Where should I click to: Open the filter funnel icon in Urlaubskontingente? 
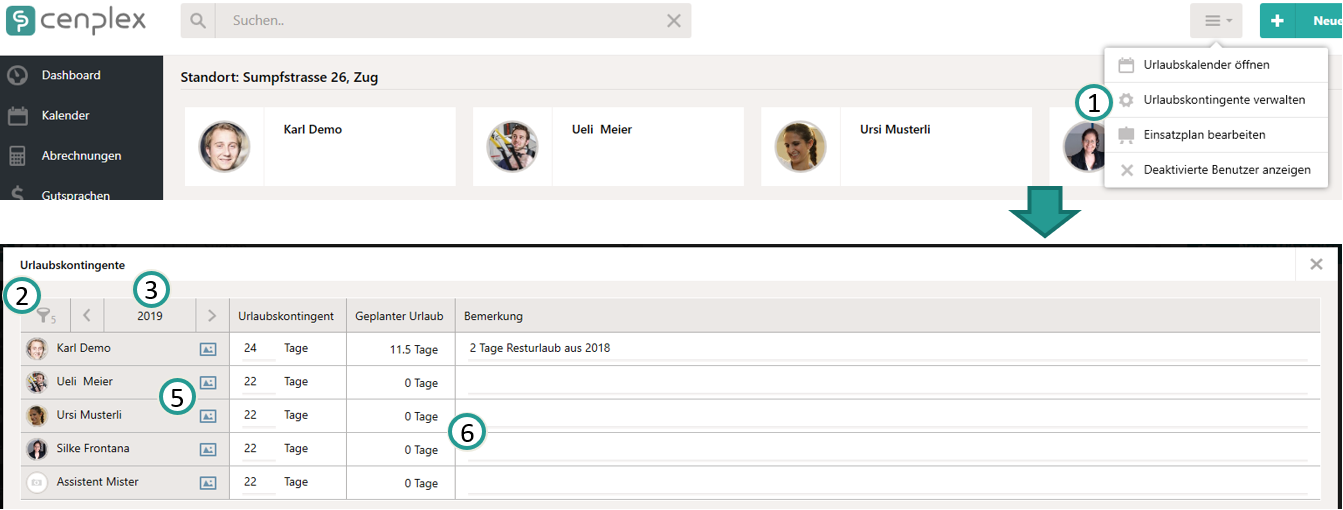click(45, 316)
